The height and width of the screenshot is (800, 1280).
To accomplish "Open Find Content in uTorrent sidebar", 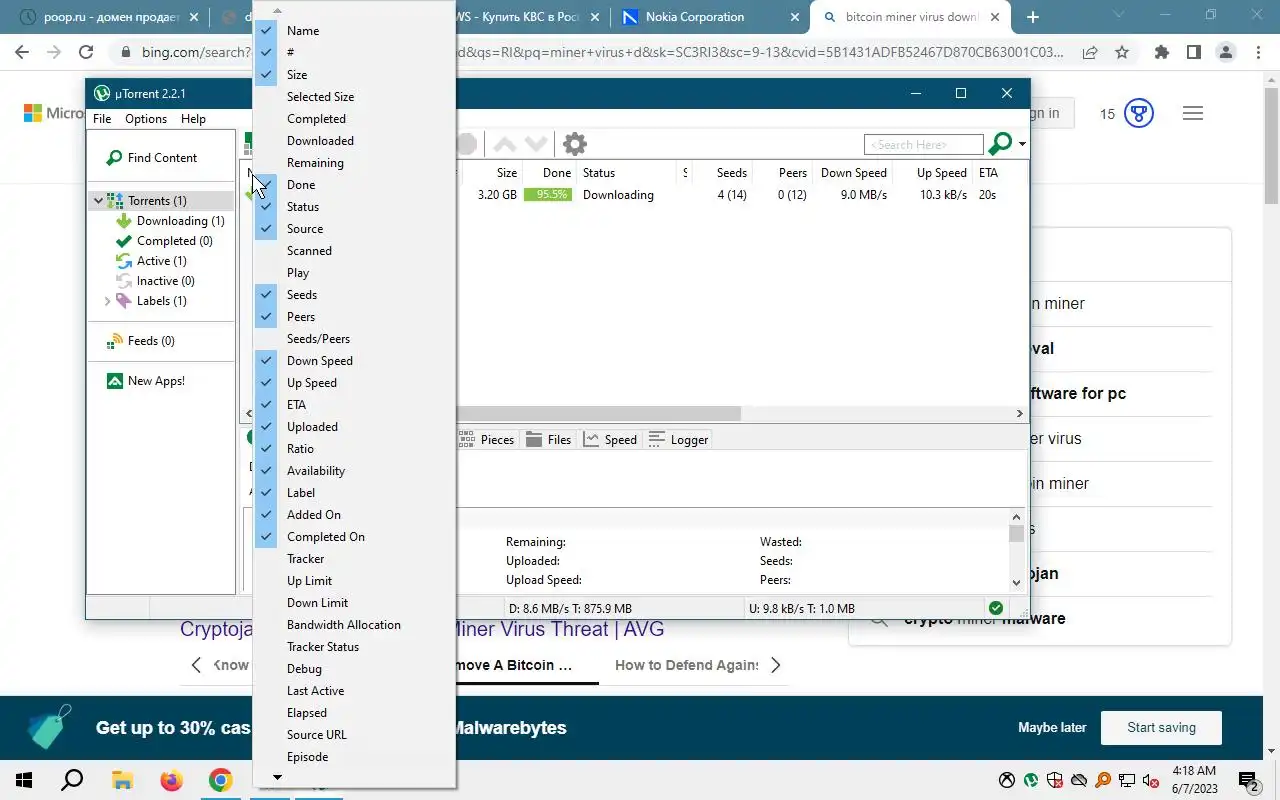I will pos(152,157).
